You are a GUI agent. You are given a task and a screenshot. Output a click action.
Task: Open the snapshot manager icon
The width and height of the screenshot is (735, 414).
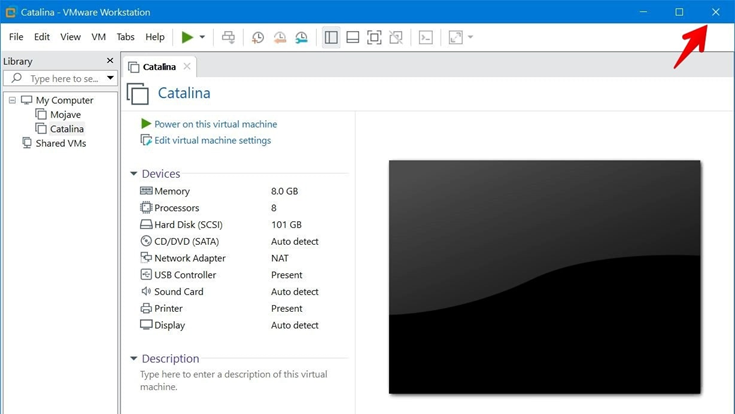(x=301, y=37)
